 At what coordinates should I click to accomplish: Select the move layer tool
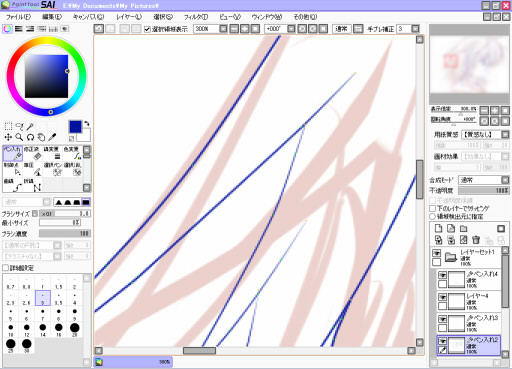pyautogui.click(x=8, y=137)
